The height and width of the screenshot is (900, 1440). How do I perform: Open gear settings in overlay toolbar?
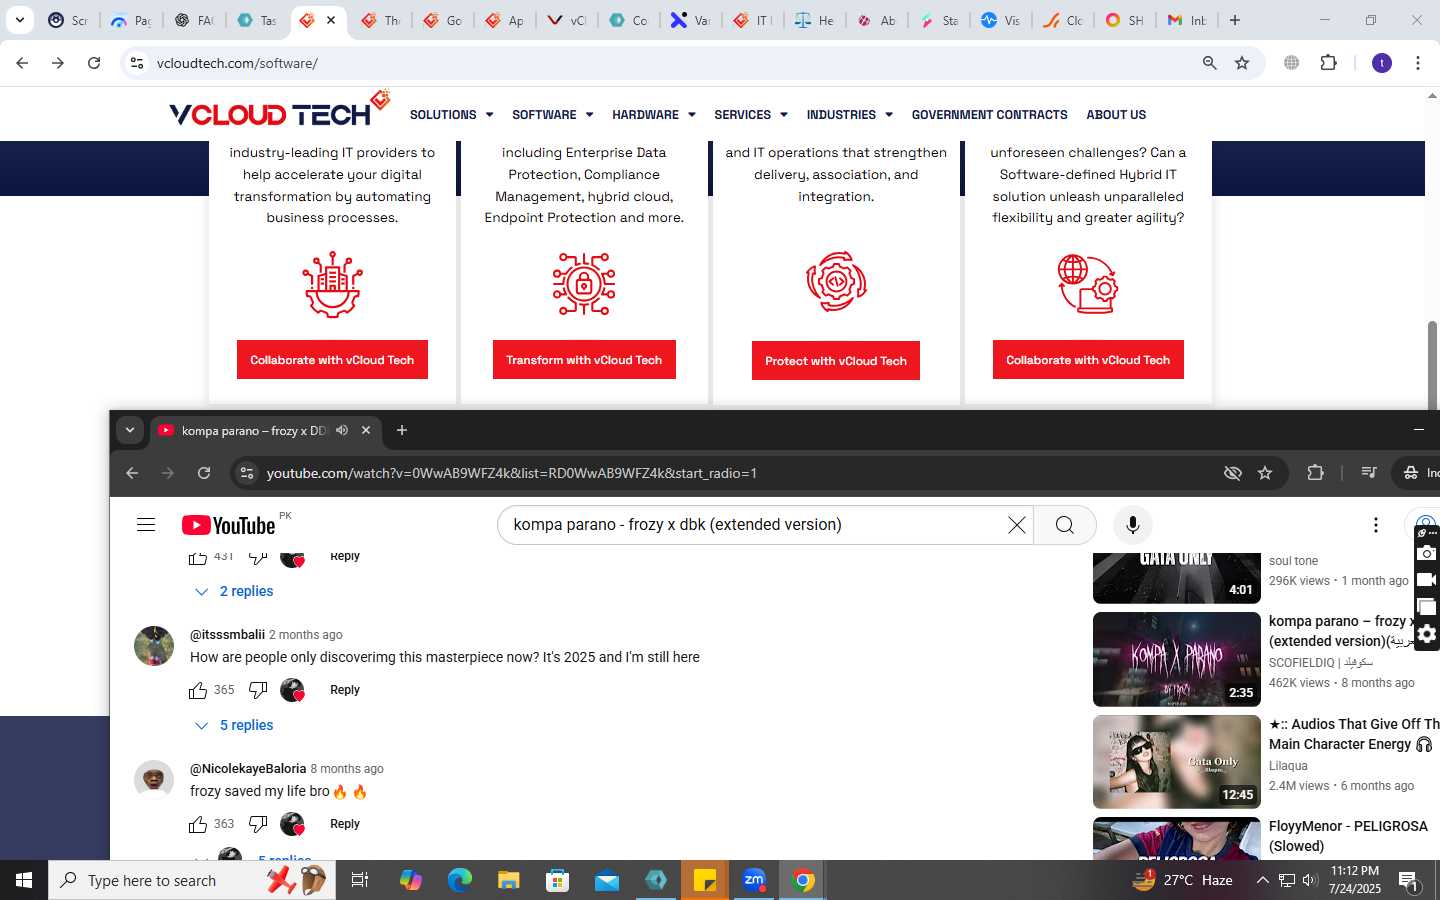[x=1427, y=634]
